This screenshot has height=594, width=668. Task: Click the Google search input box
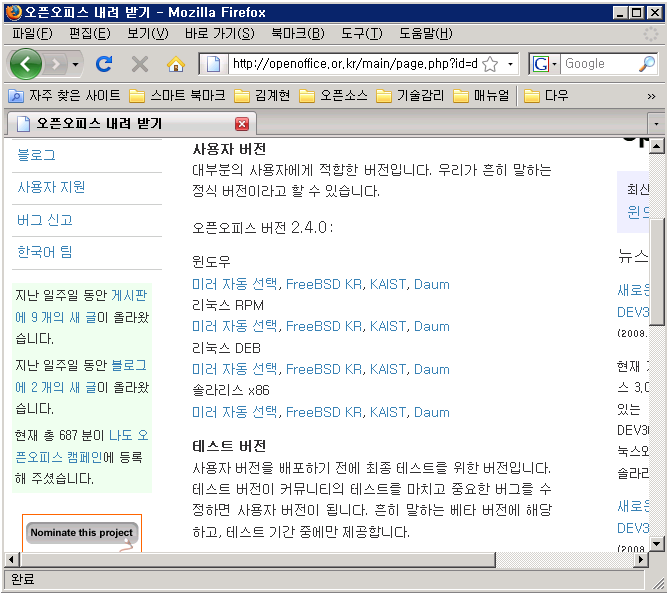click(599, 64)
